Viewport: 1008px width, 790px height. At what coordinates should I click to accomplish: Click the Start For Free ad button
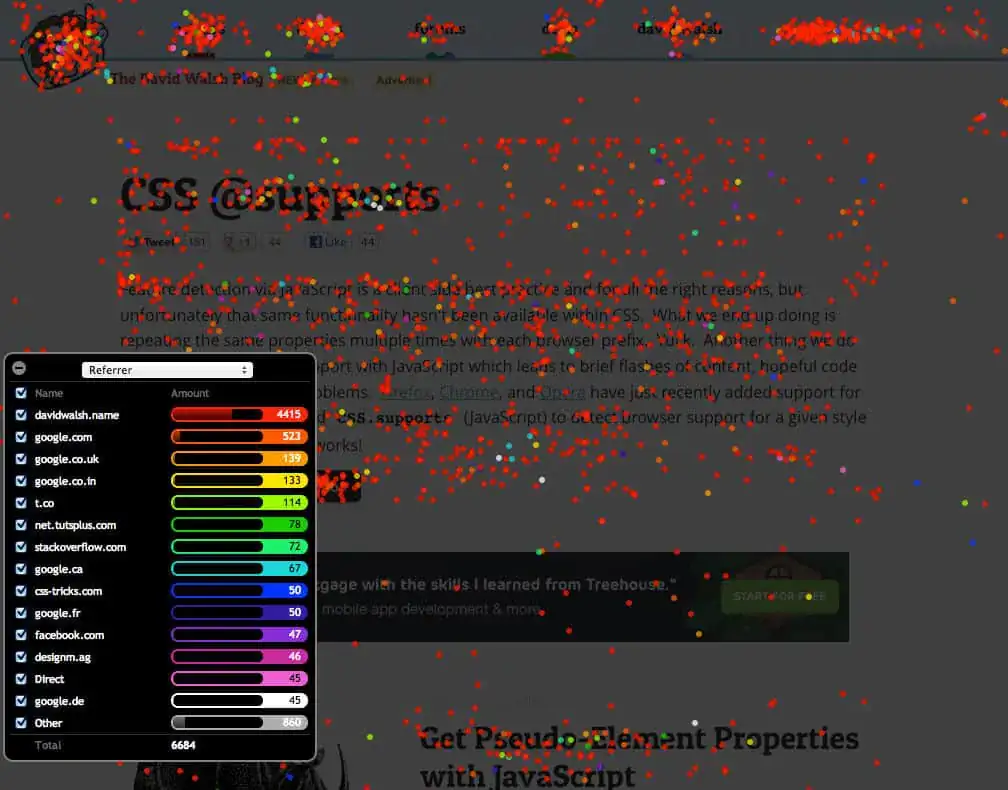(779, 597)
